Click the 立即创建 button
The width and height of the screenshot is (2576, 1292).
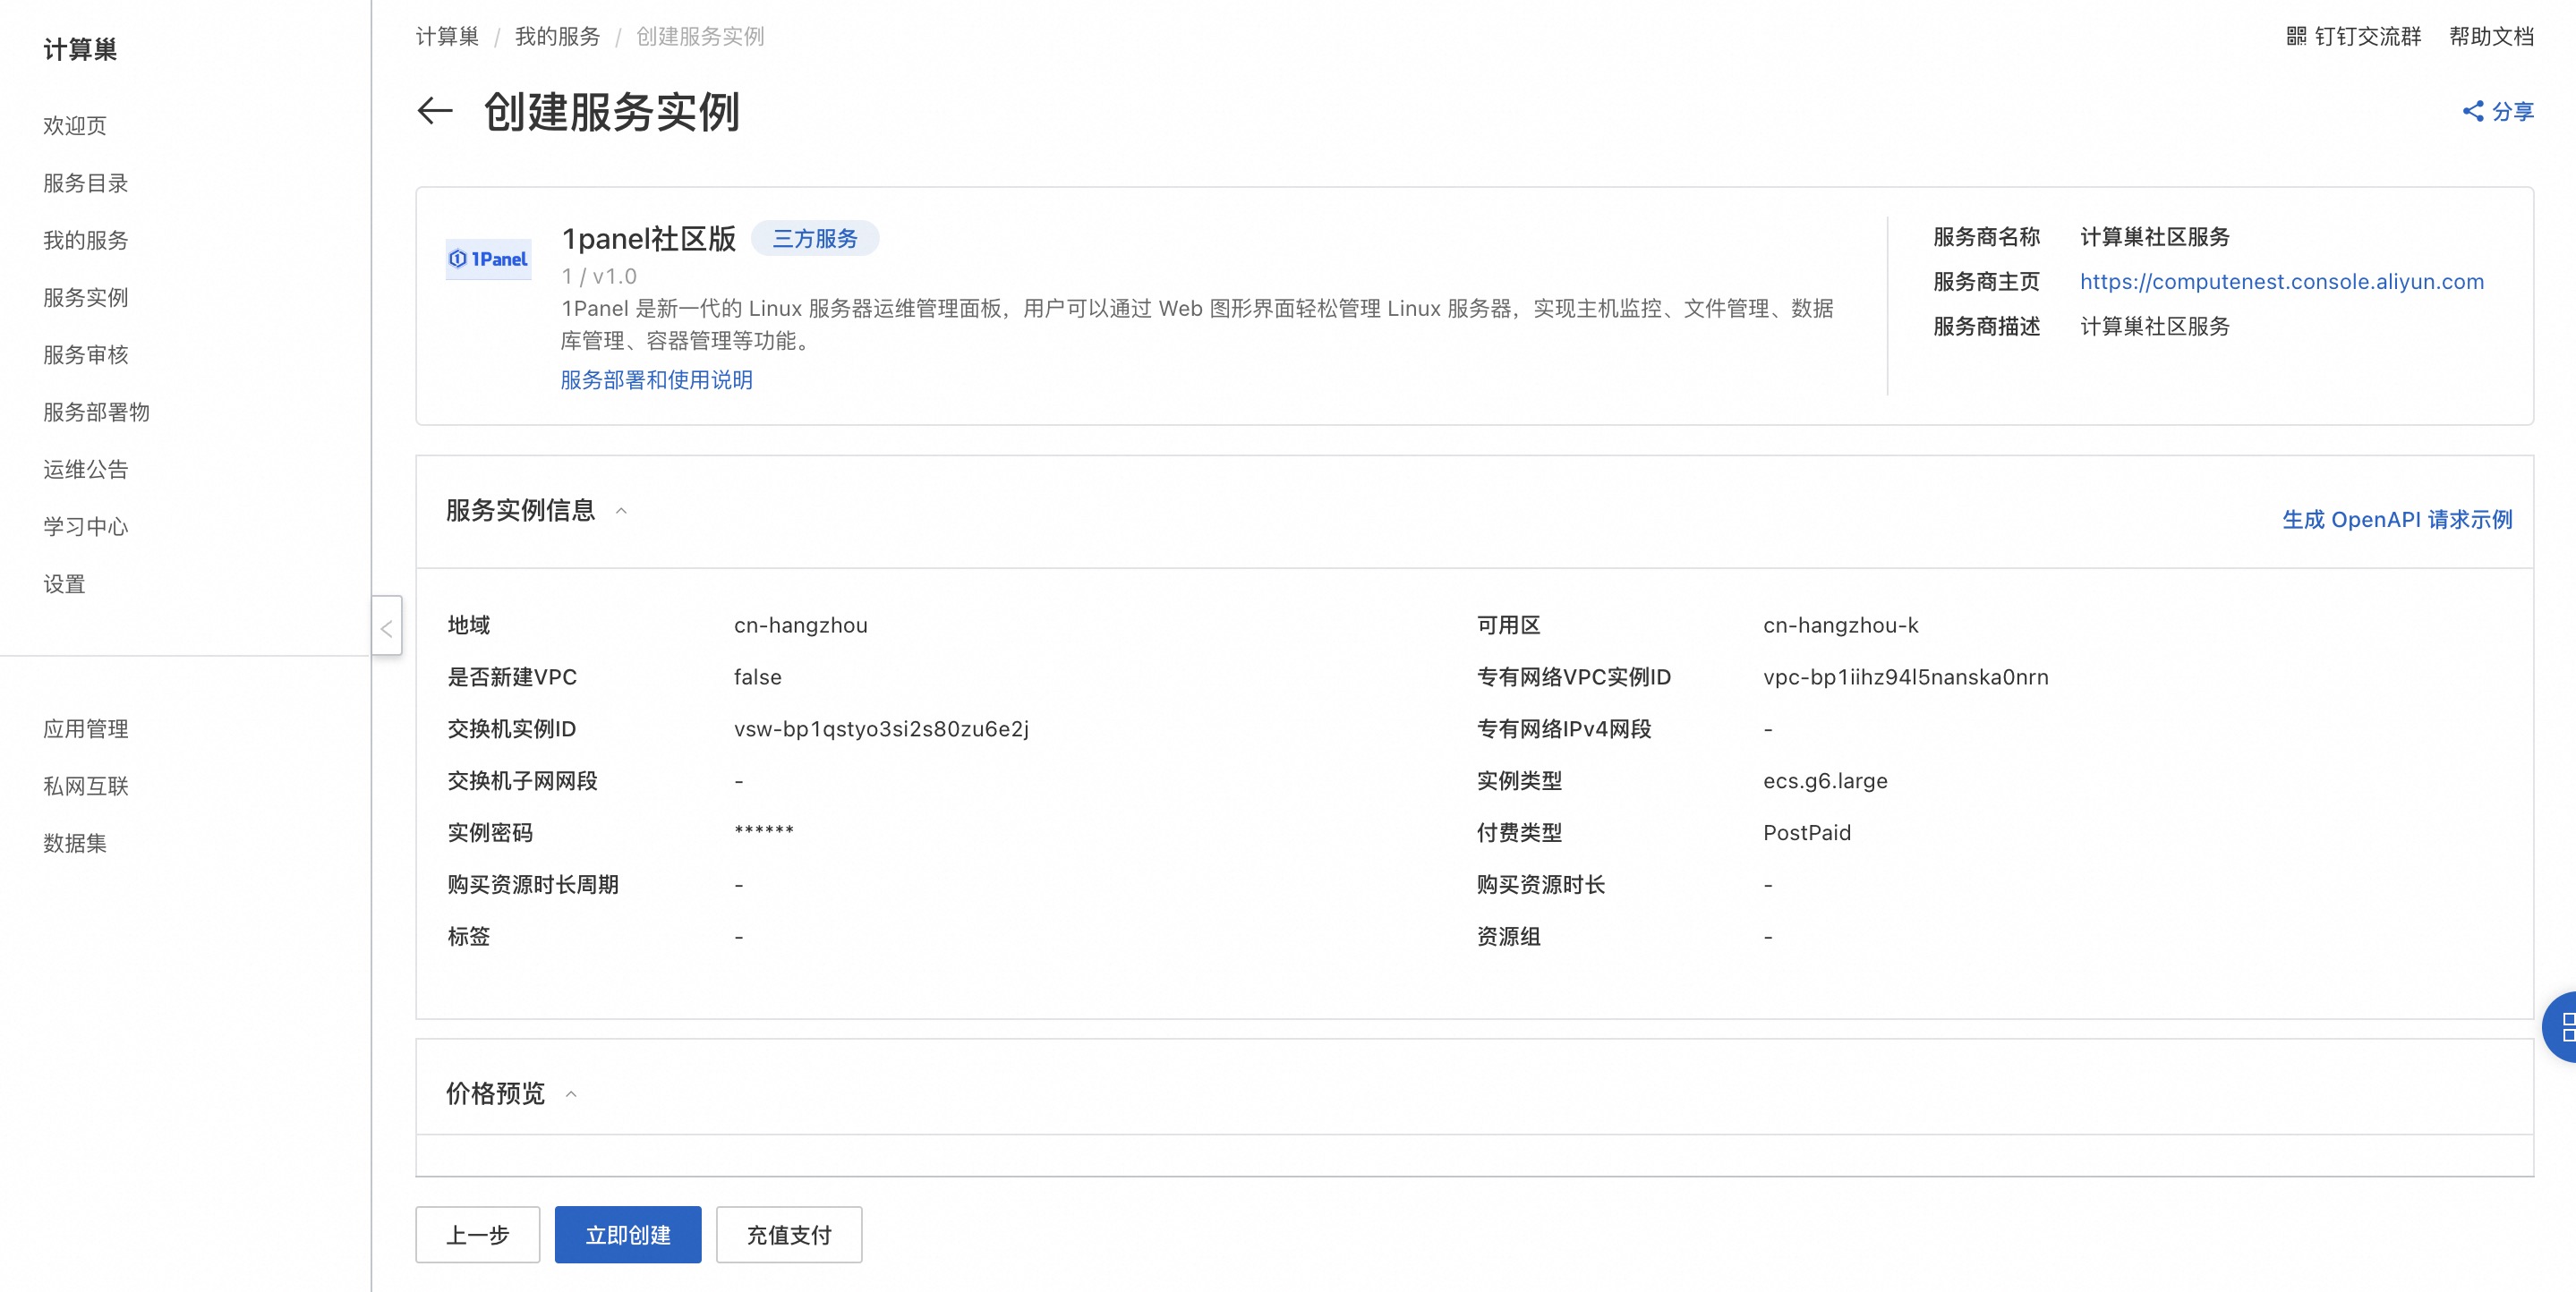tap(627, 1235)
